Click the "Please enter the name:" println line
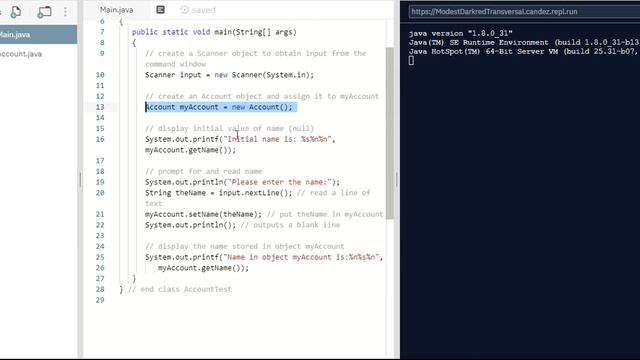 [x=242, y=182]
